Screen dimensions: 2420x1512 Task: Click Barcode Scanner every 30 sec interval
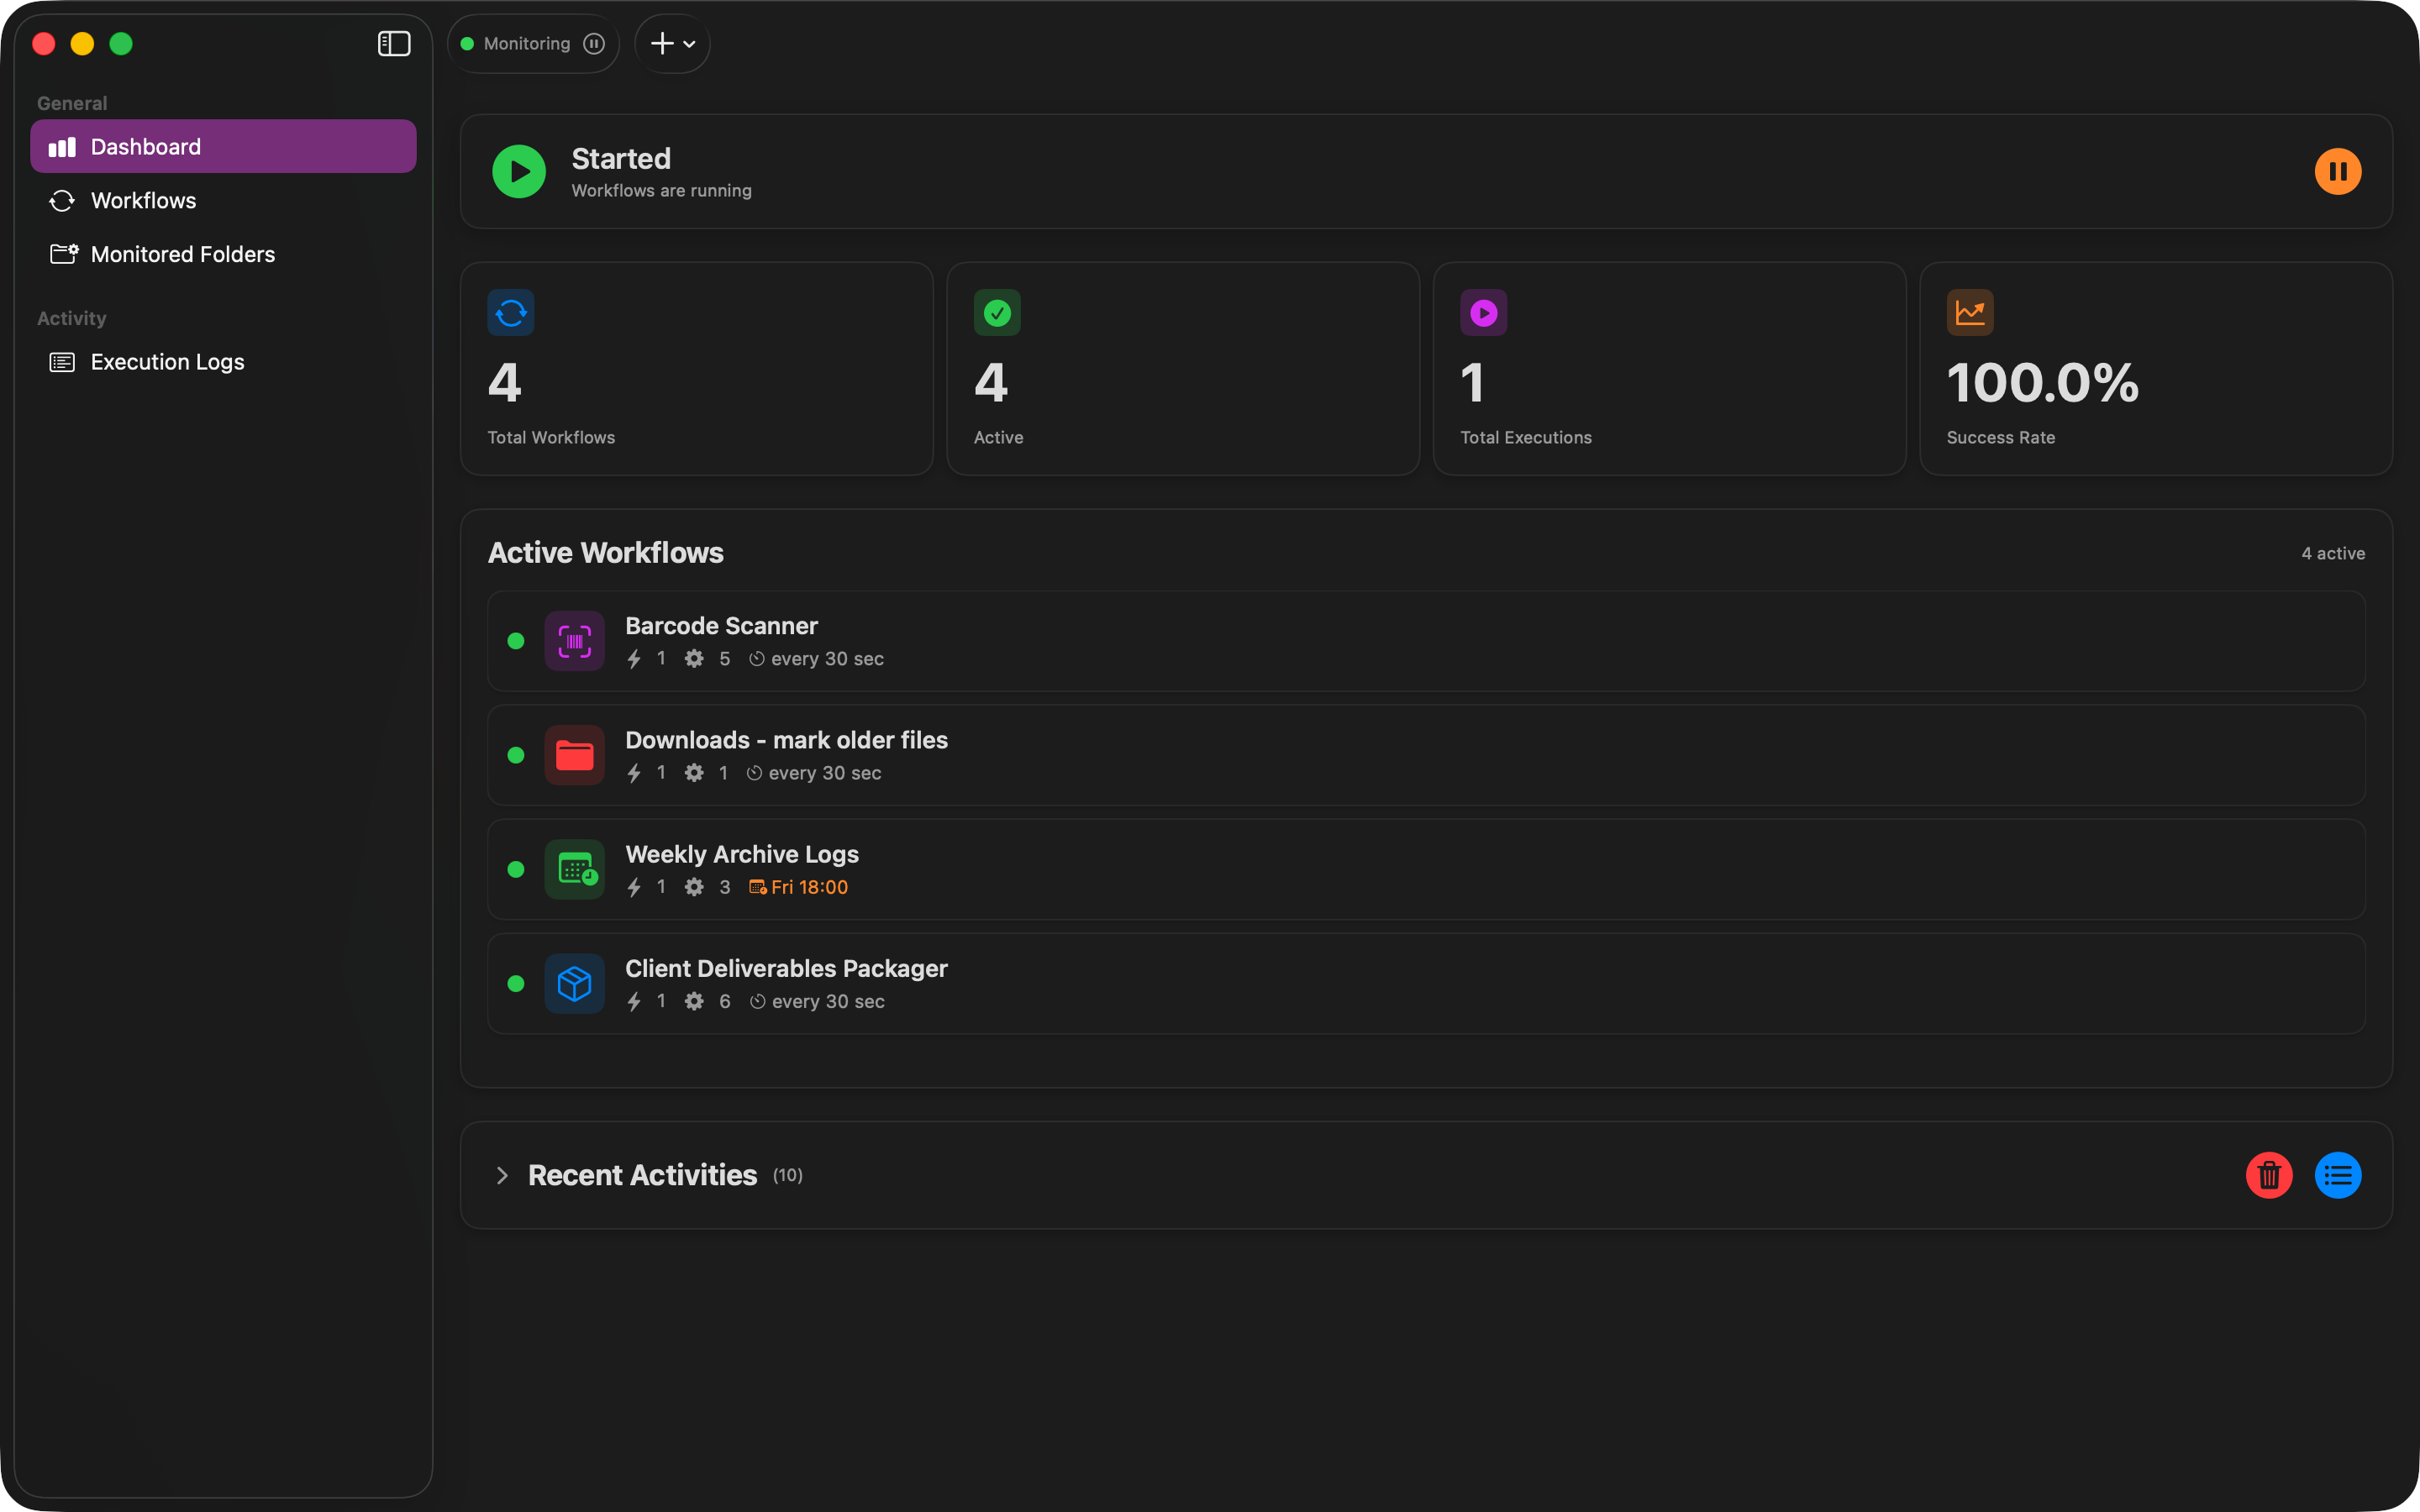(816, 659)
